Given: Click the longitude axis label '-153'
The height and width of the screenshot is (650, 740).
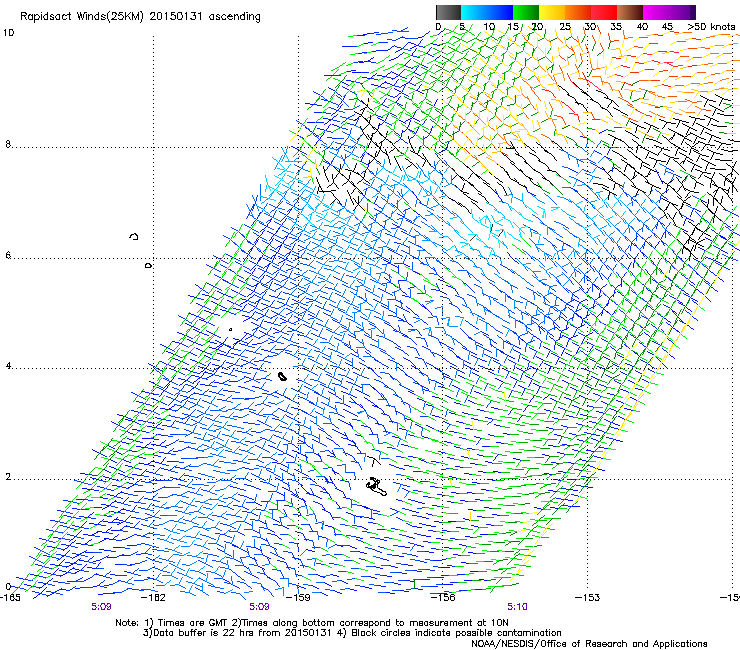Looking at the screenshot, I should [588, 597].
